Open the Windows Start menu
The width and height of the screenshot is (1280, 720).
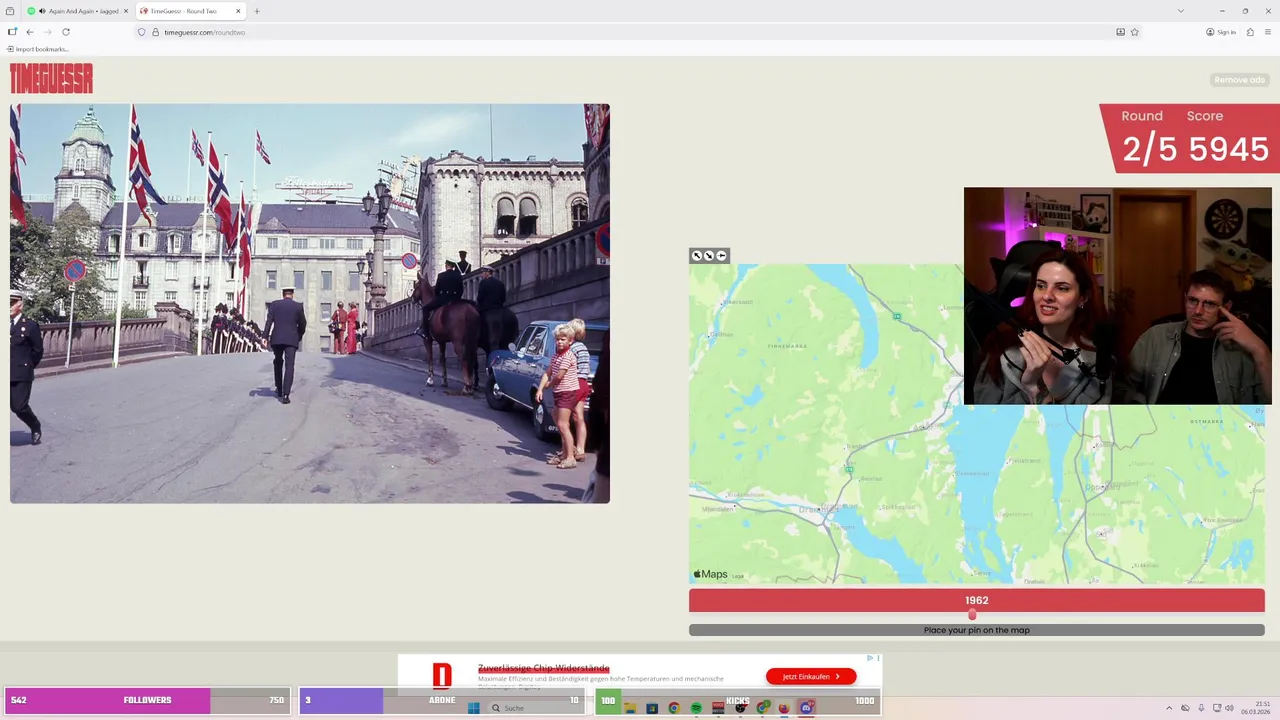pyautogui.click(x=473, y=708)
